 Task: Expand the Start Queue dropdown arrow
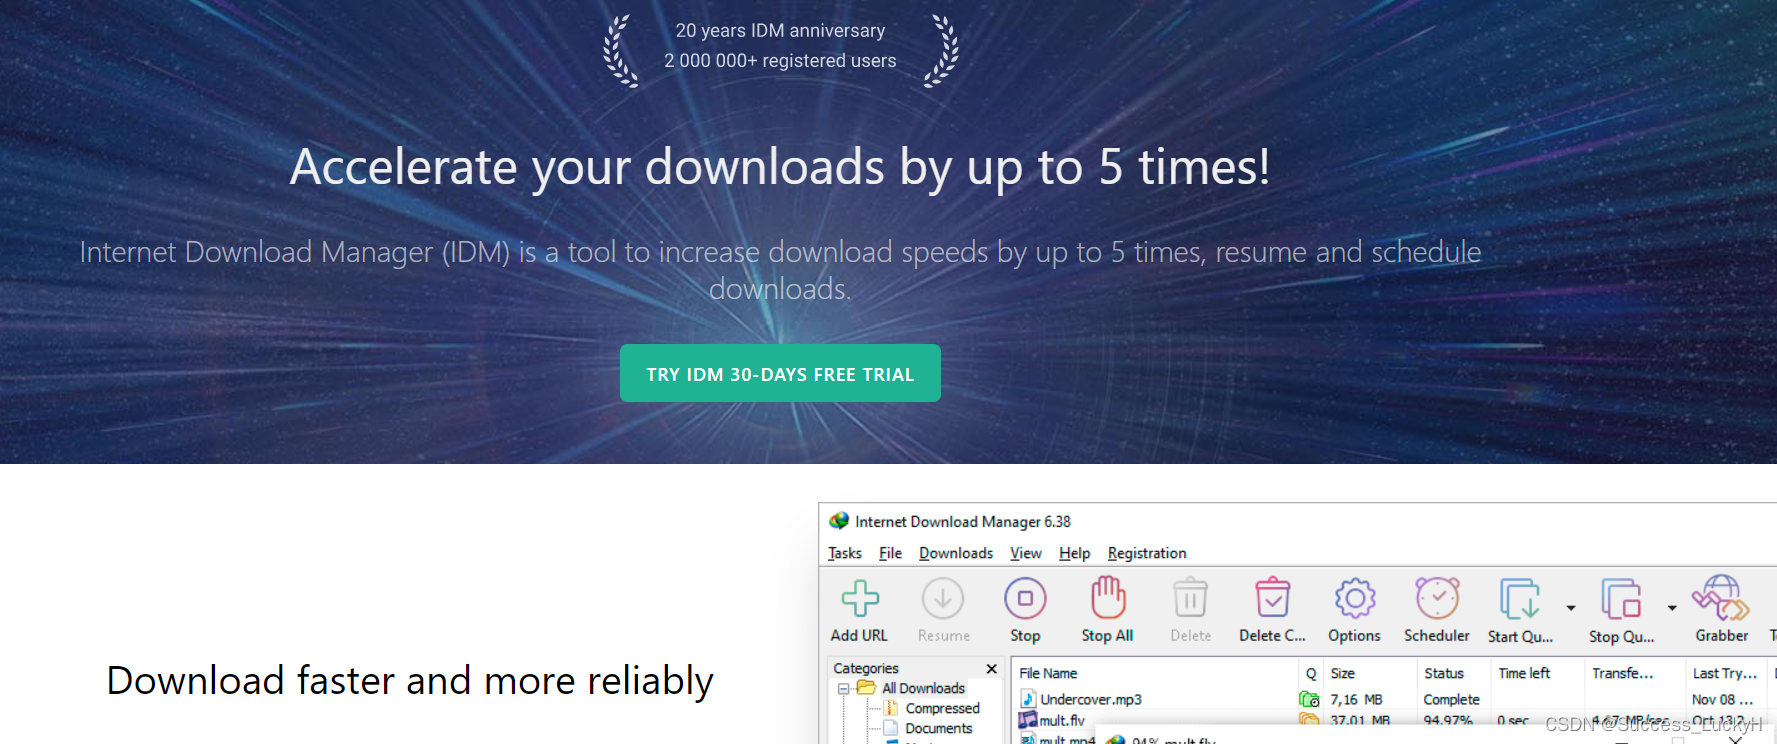tap(1571, 608)
